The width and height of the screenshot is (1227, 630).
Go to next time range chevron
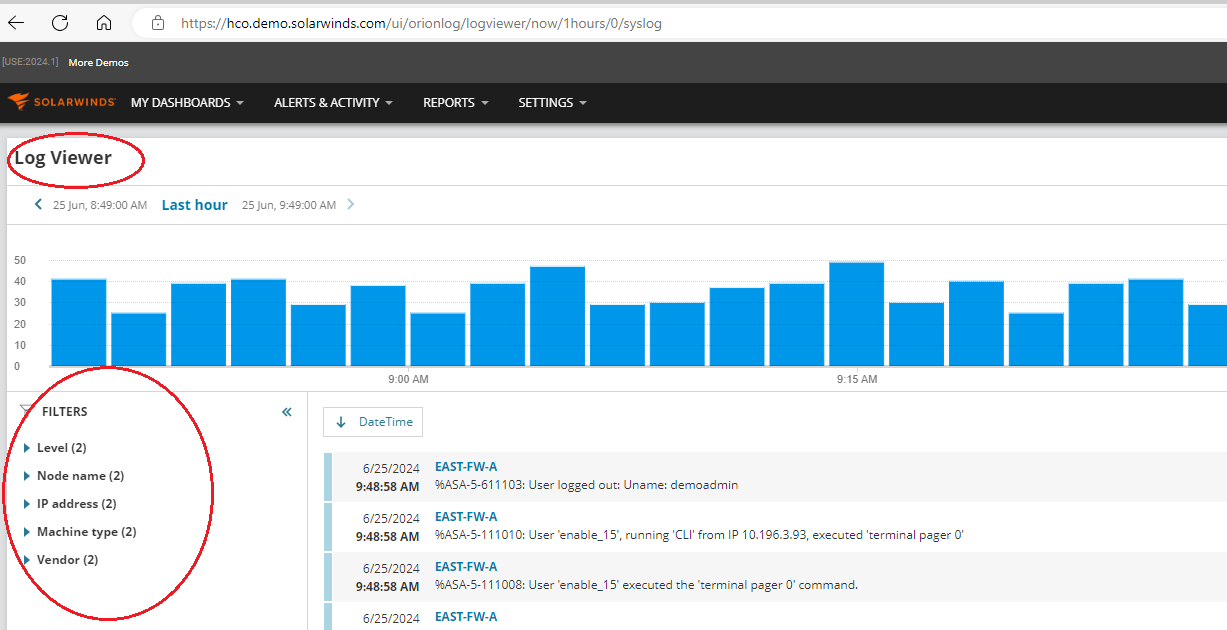(x=351, y=204)
